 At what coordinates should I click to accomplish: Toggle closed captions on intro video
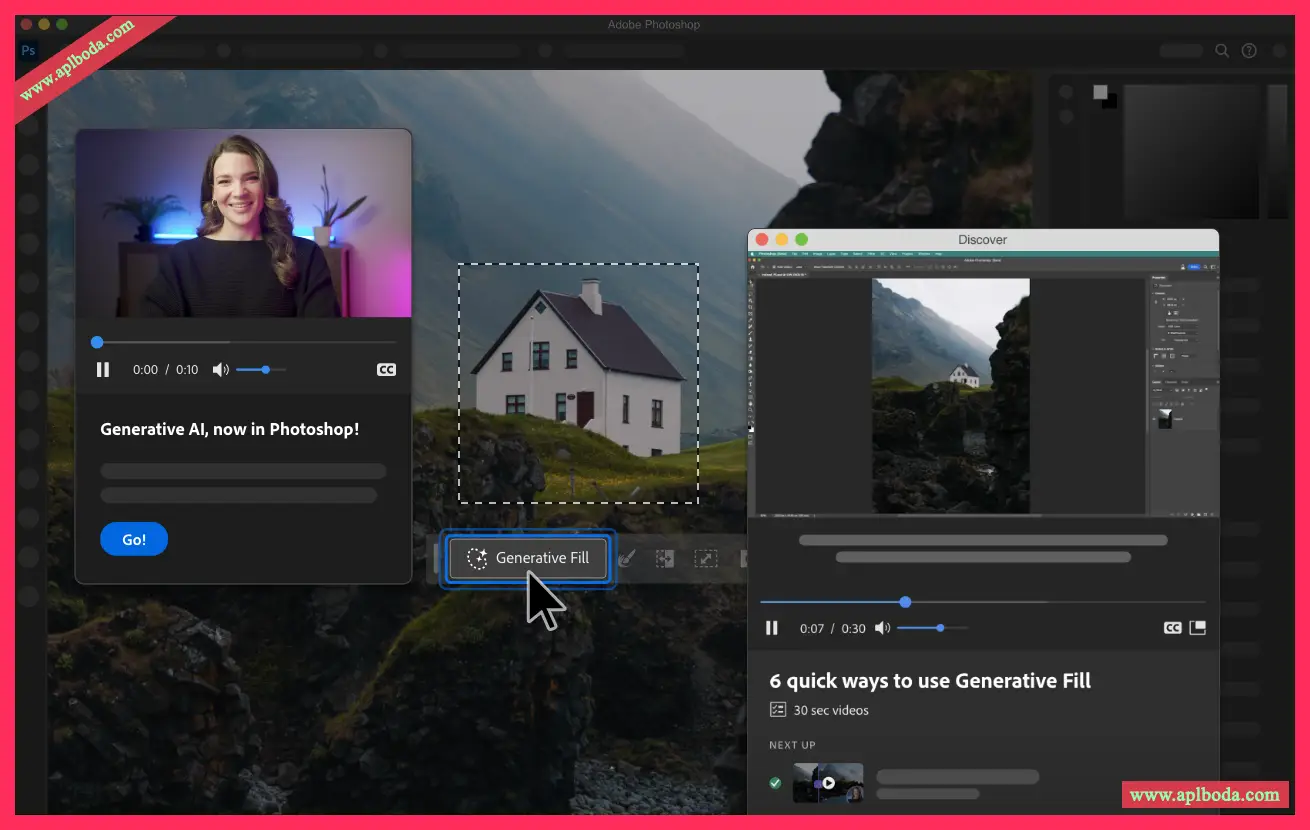386,370
